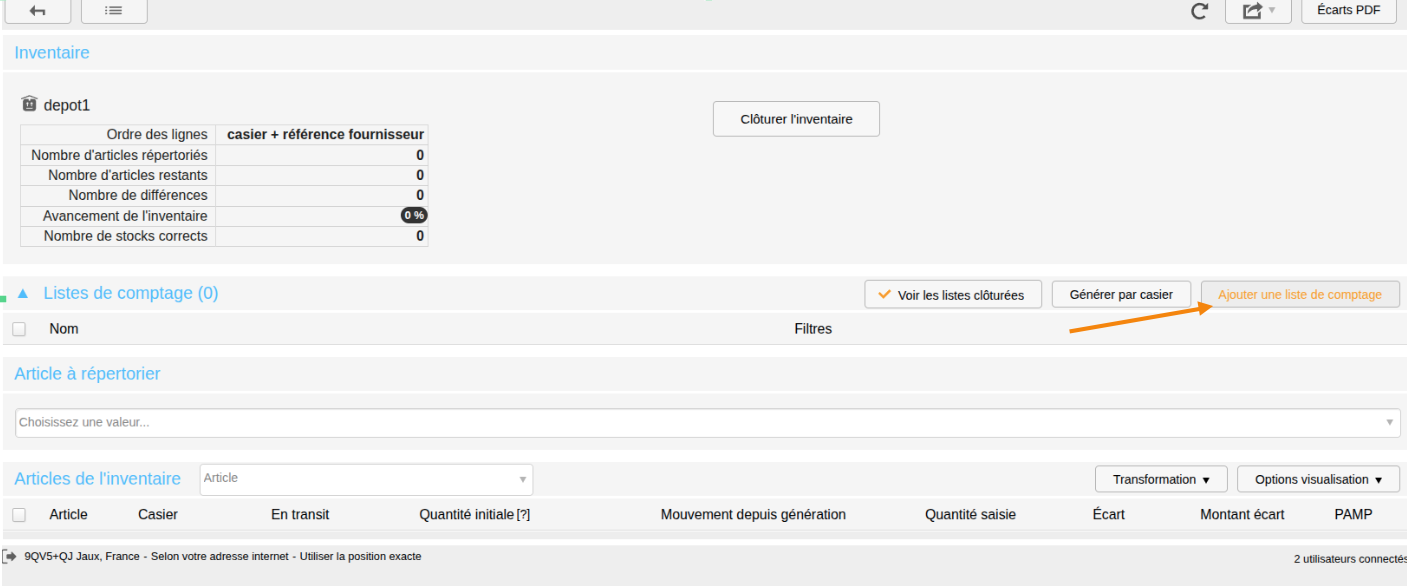The width and height of the screenshot is (1407, 586).
Task: Open the Transformation dropdown menu
Action: click(1161, 480)
